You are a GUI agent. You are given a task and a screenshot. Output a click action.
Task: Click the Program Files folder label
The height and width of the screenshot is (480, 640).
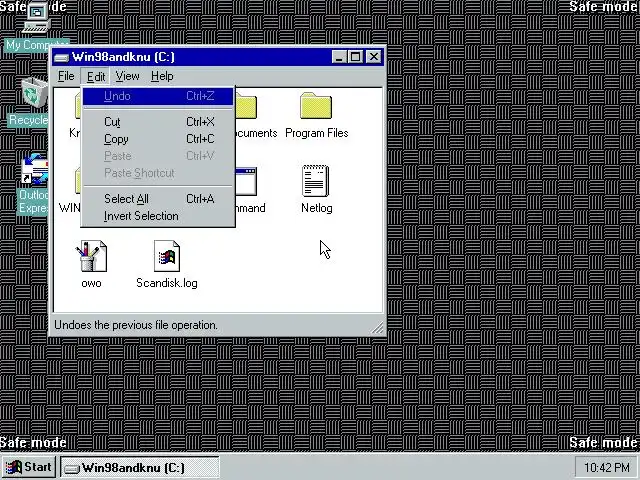(x=317, y=133)
